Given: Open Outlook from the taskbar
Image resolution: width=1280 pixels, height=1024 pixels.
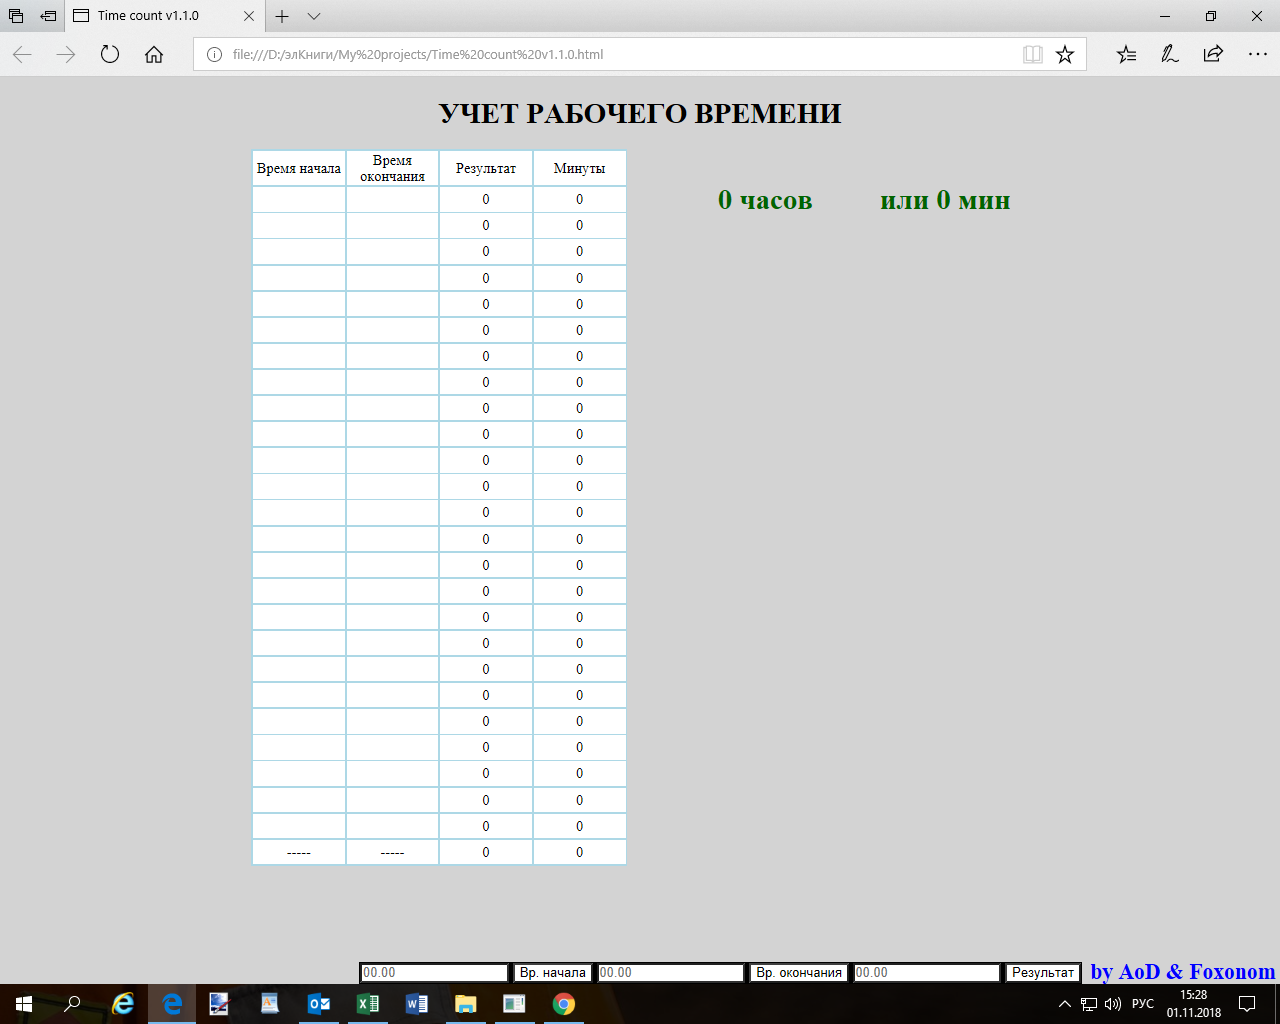Looking at the screenshot, I should click(318, 1004).
